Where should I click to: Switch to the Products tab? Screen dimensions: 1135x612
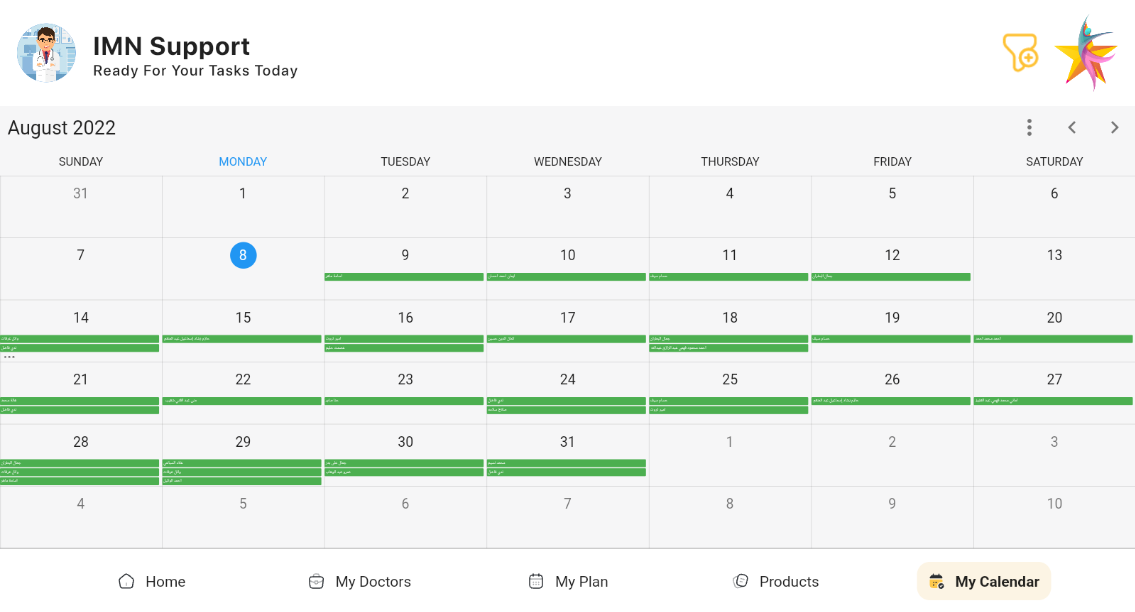point(775,581)
